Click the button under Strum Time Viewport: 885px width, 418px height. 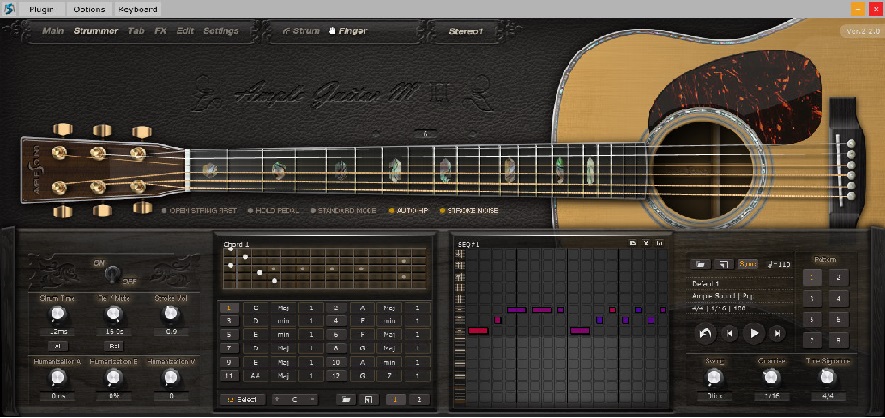57,346
